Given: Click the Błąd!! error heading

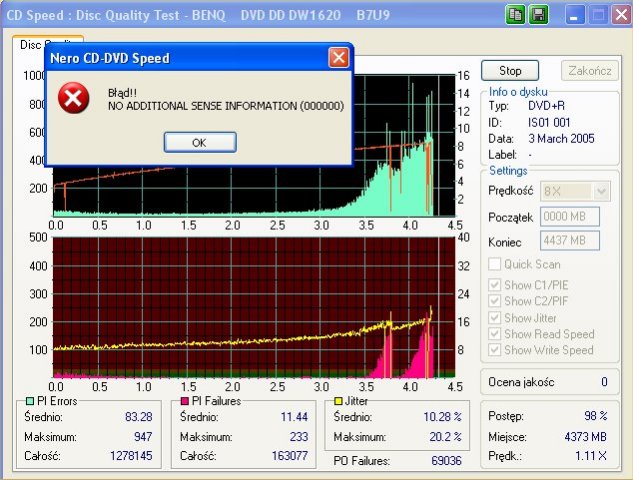Looking at the screenshot, I should 122,93.
